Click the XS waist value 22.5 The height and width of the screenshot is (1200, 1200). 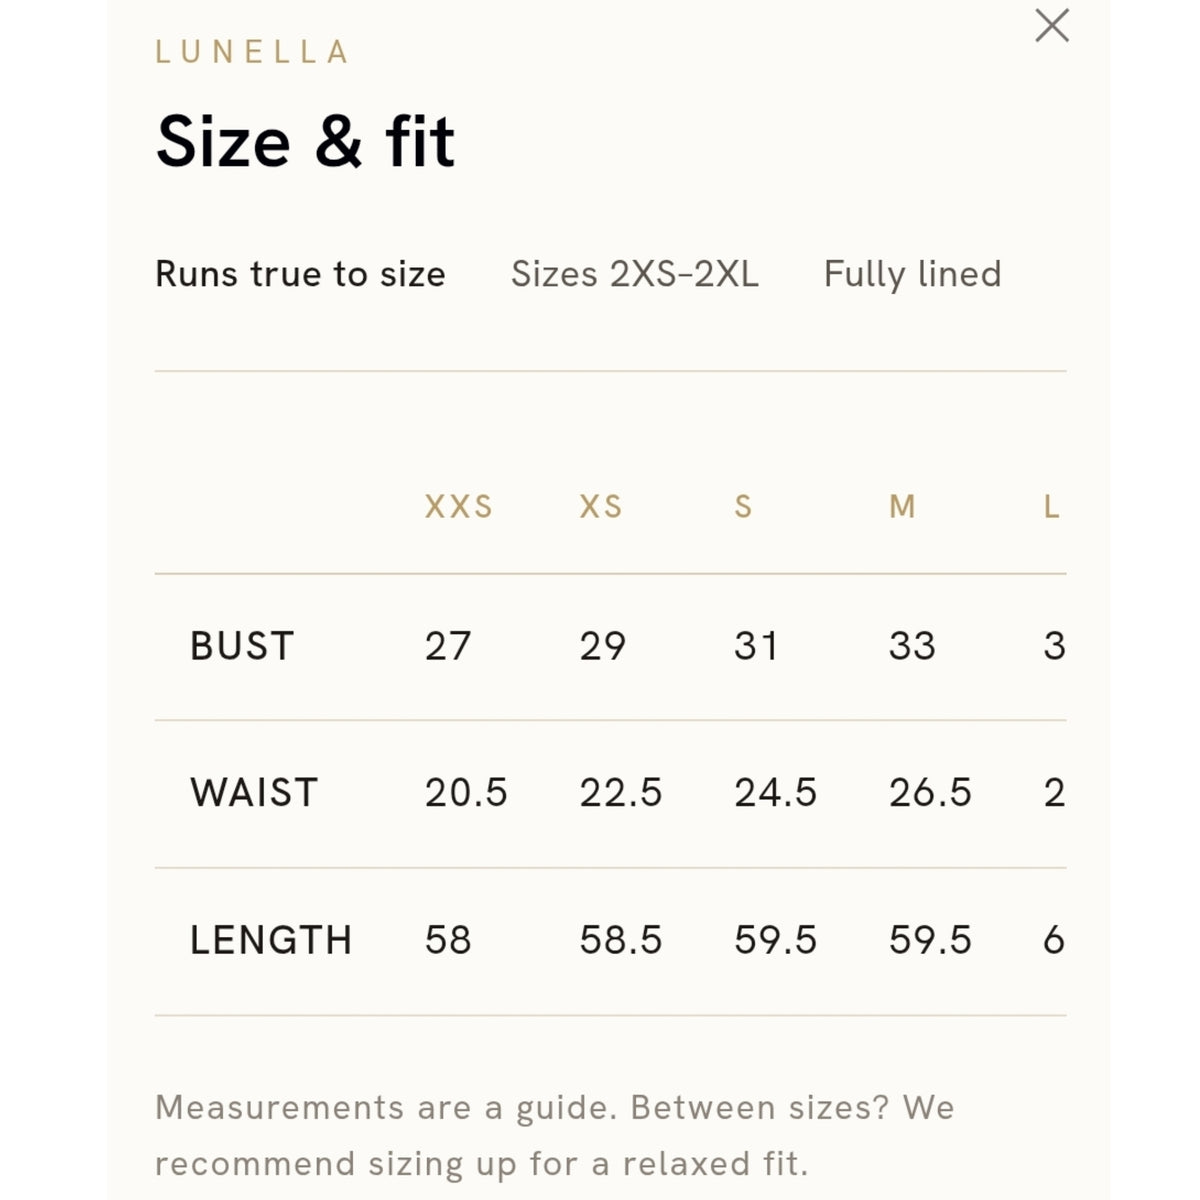(x=621, y=793)
